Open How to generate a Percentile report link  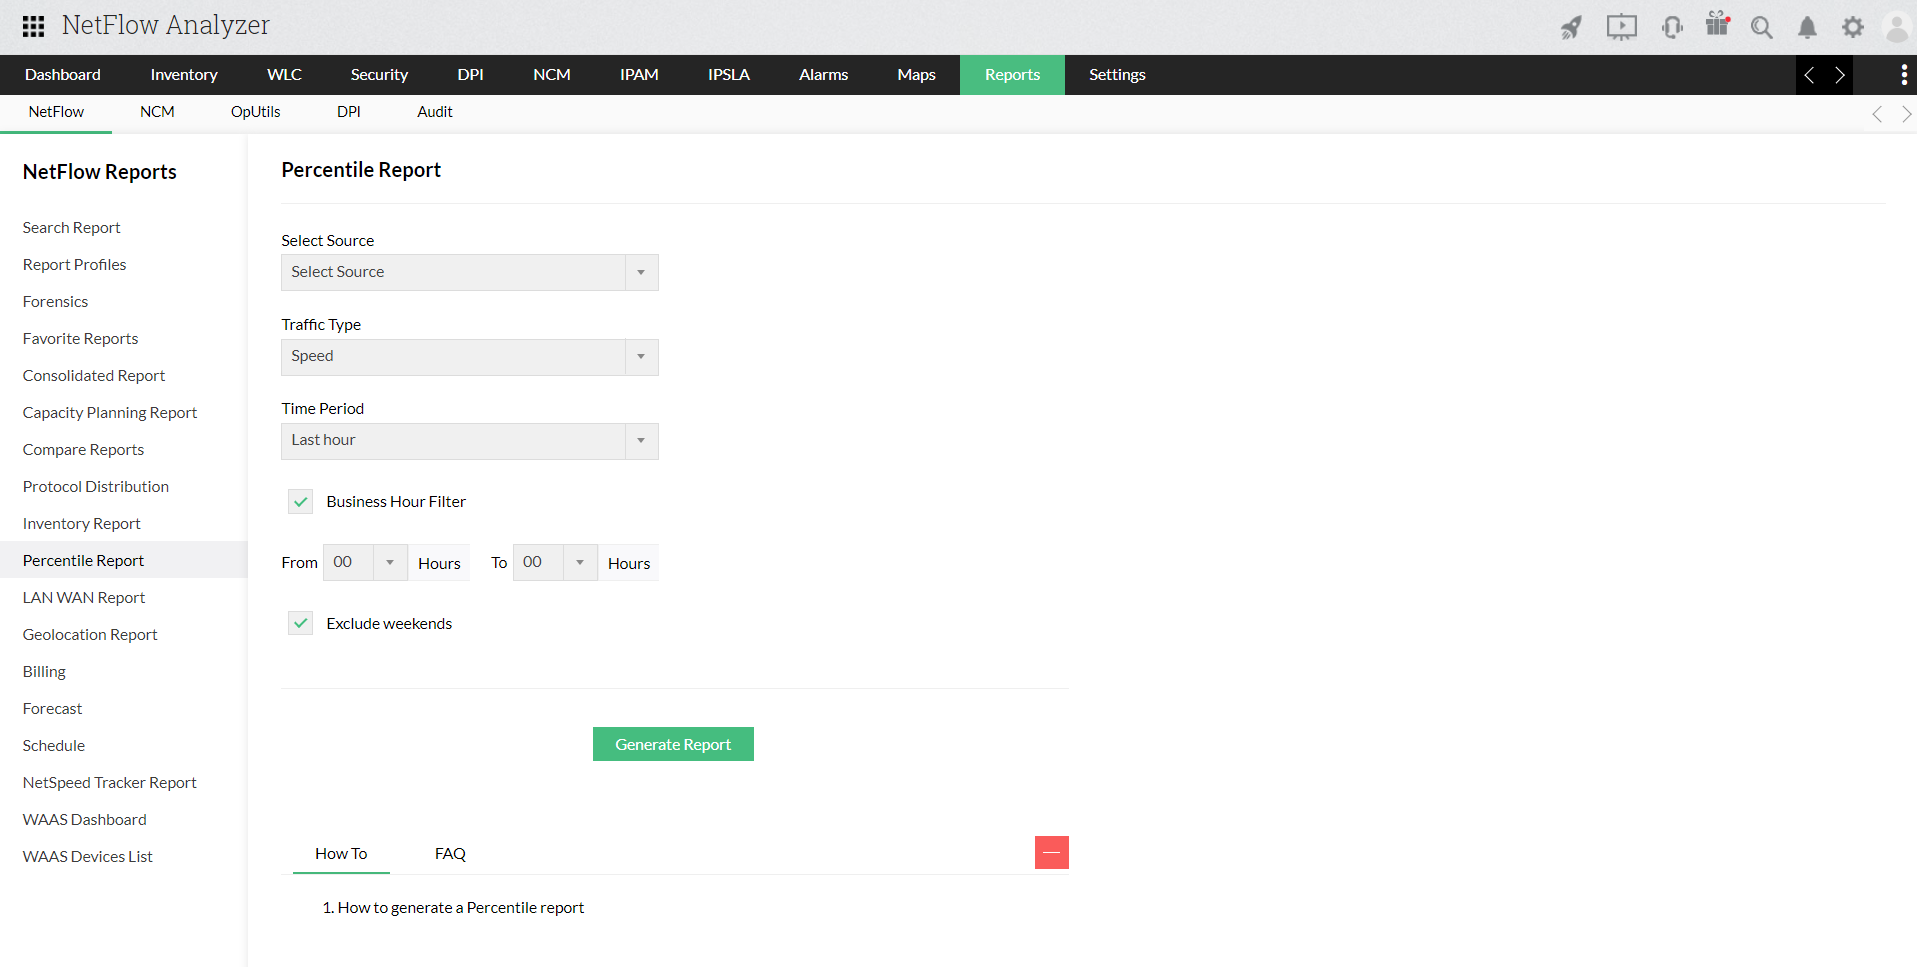click(x=460, y=908)
